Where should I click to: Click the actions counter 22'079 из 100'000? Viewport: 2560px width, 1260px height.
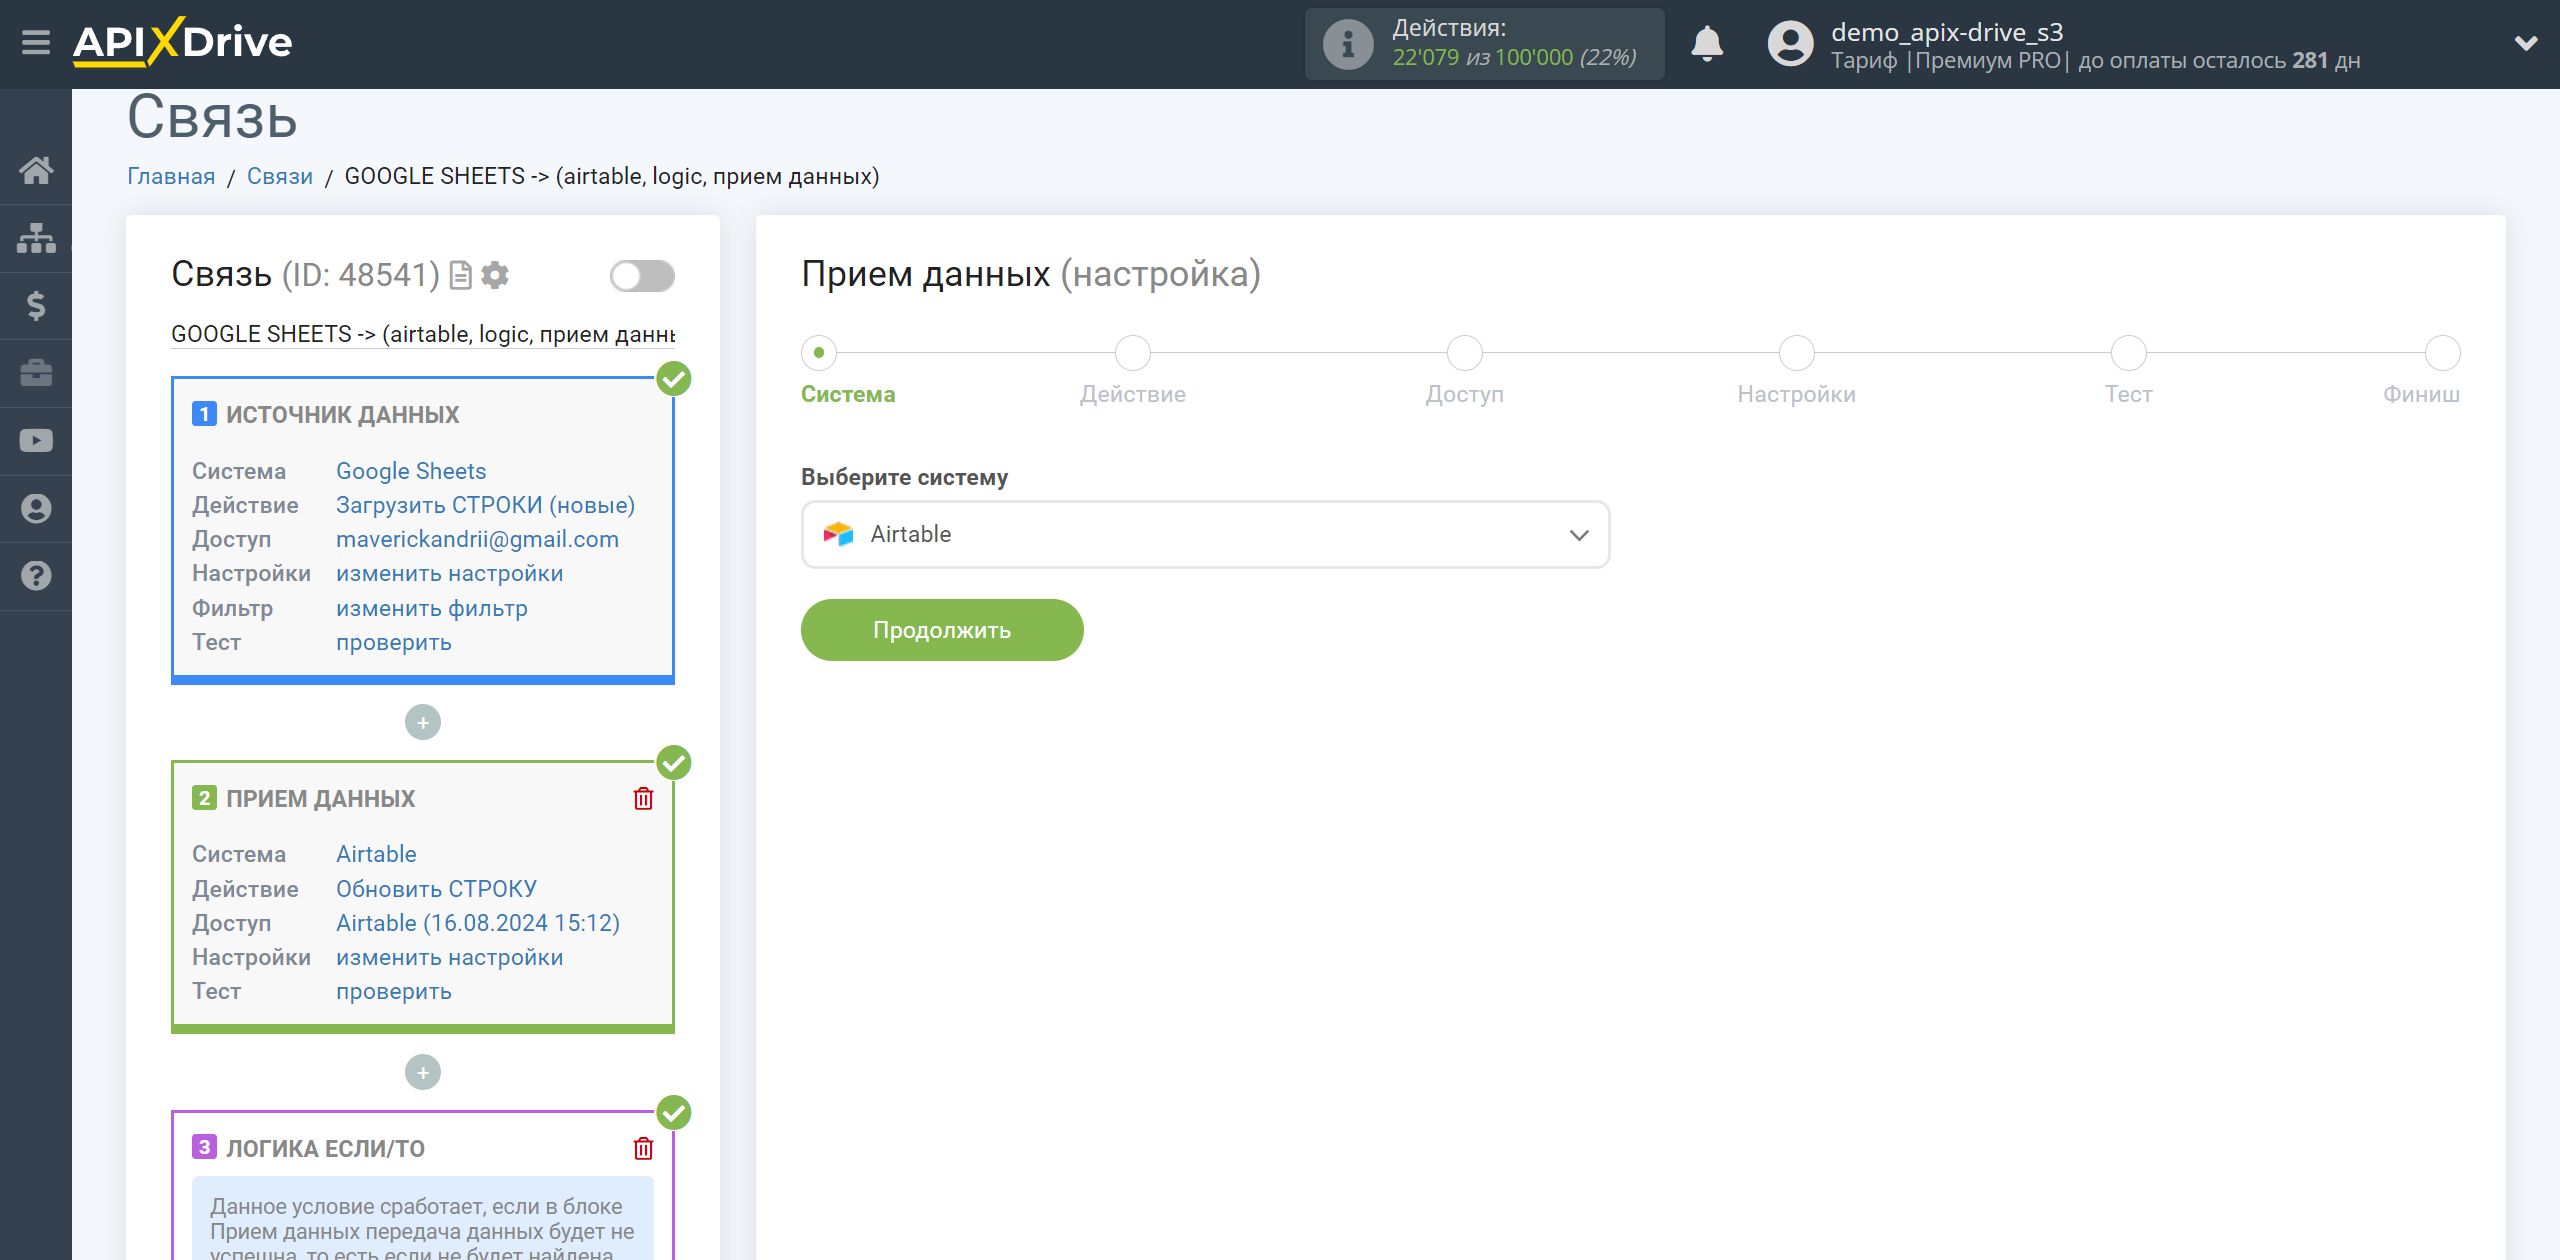pyautogui.click(x=1514, y=58)
